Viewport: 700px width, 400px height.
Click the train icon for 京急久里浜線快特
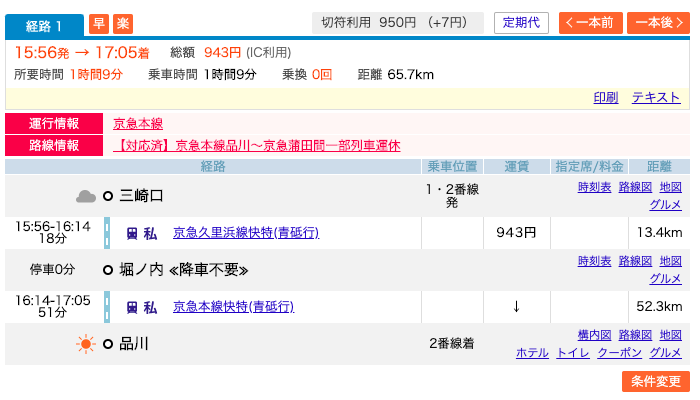132,233
